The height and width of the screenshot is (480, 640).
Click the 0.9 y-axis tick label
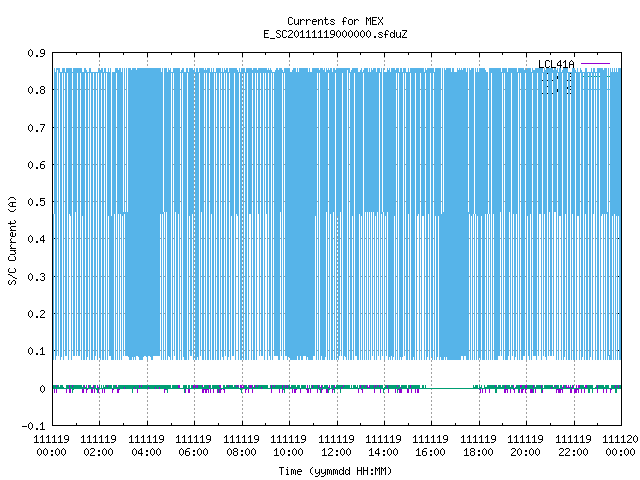pyautogui.click(x=36, y=53)
